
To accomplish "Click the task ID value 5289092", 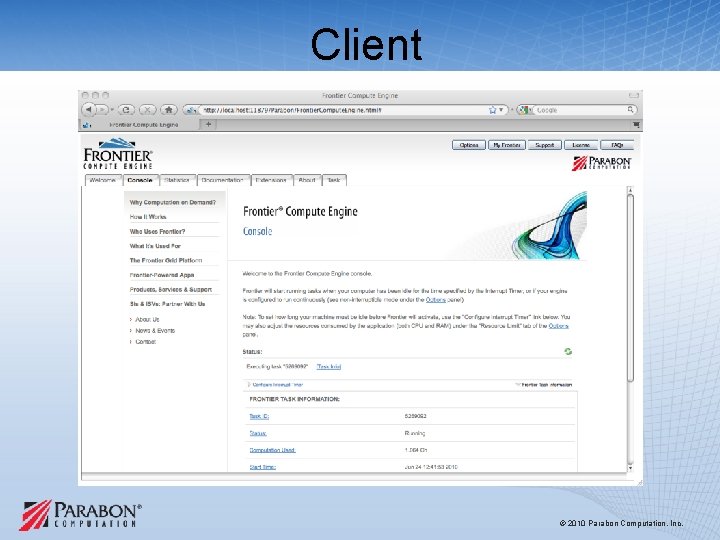I will coord(416,416).
